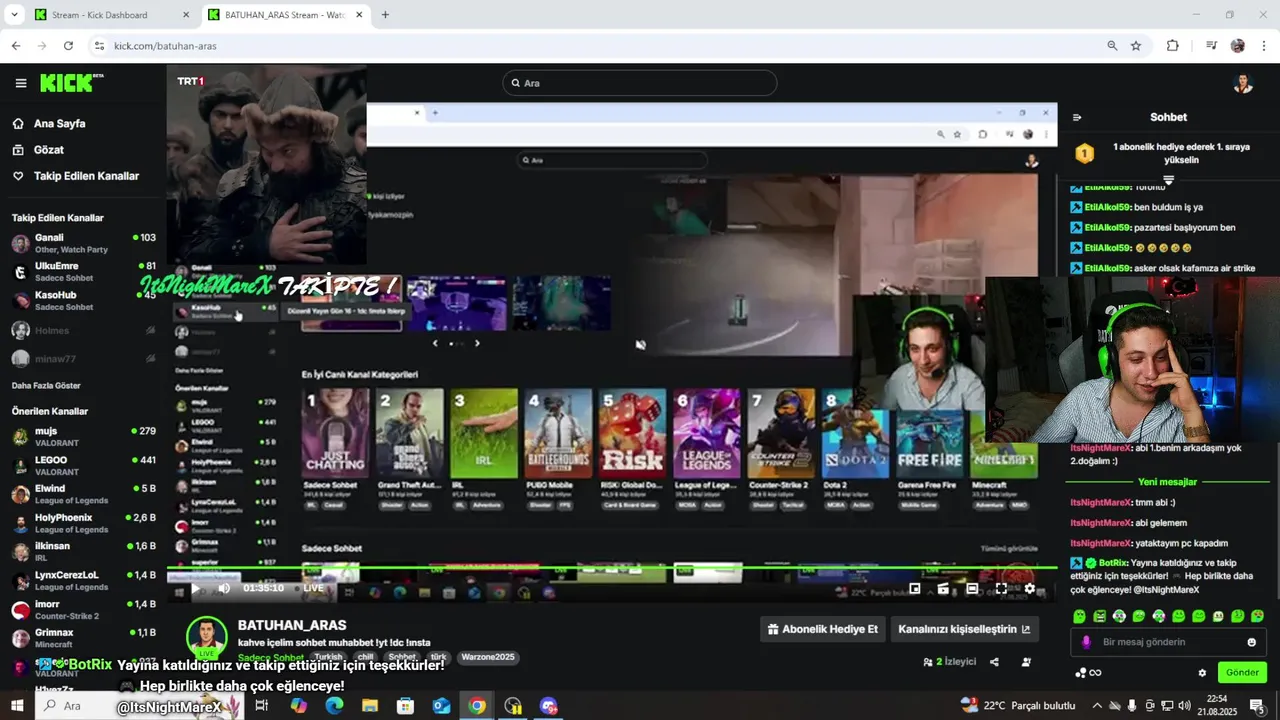Click BotRix username in chat
Image resolution: width=1280 pixels, height=720 pixels.
1113,563
